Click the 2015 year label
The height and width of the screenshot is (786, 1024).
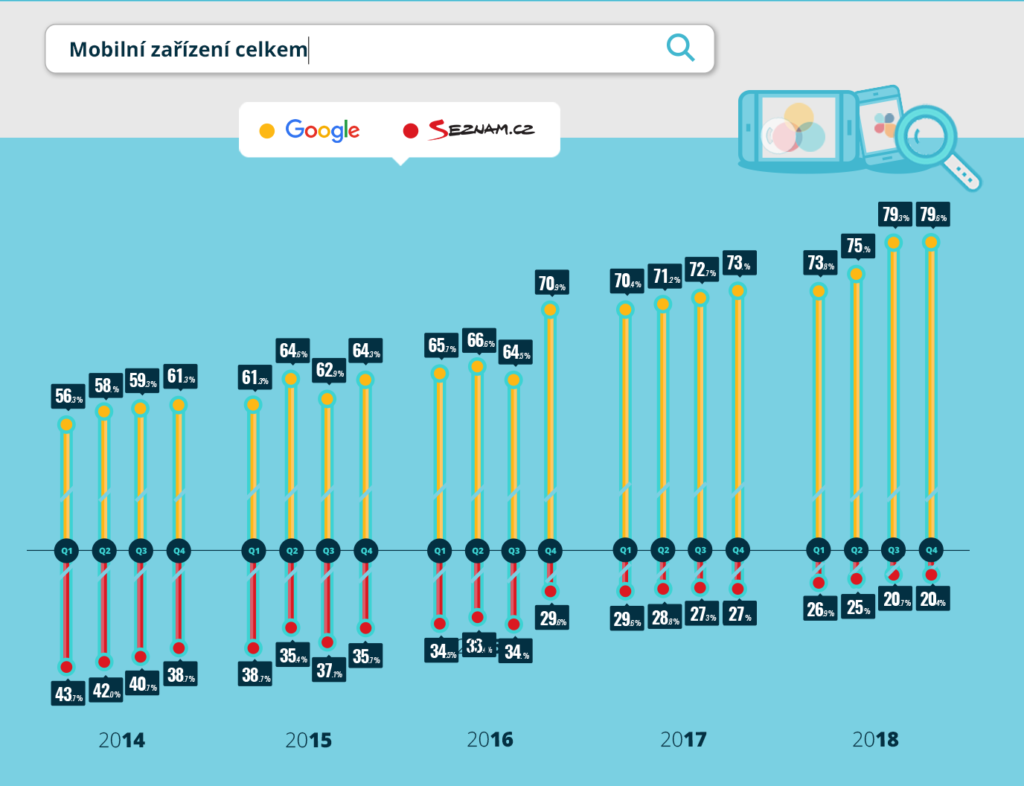coord(308,740)
